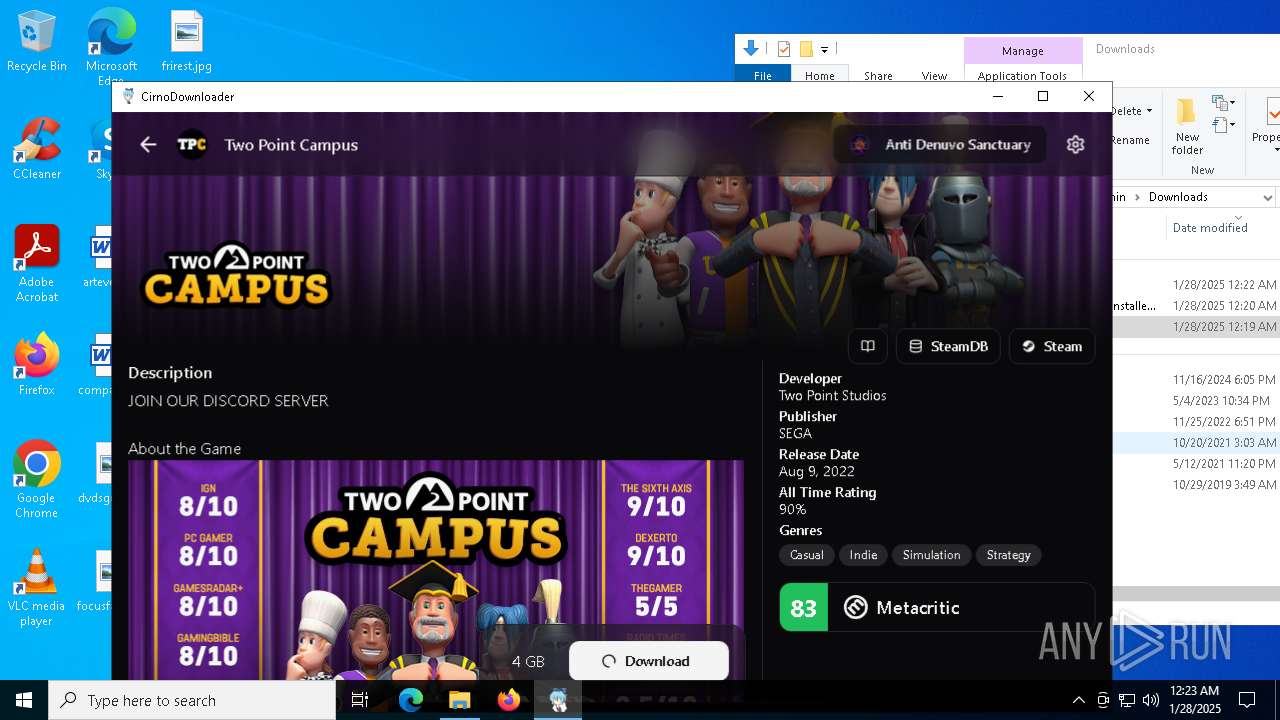Viewport: 1280px width, 720px height.
Task: Sort by the Date modified column
Action: [1210, 228]
